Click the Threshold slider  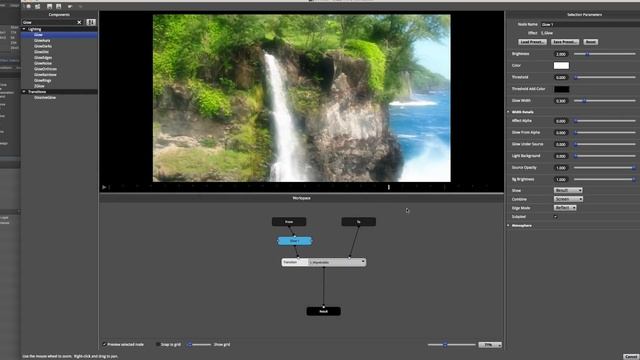(605, 77)
